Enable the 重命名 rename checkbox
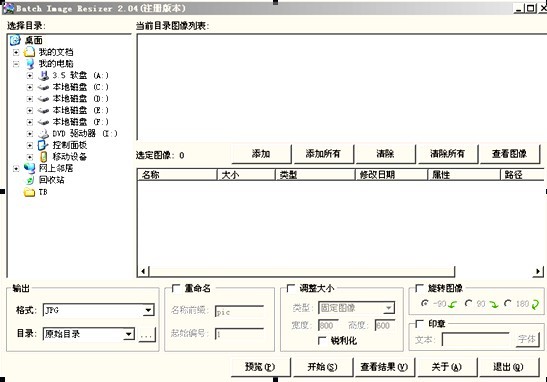The image size is (547, 382). pyautogui.click(x=176, y=288)
